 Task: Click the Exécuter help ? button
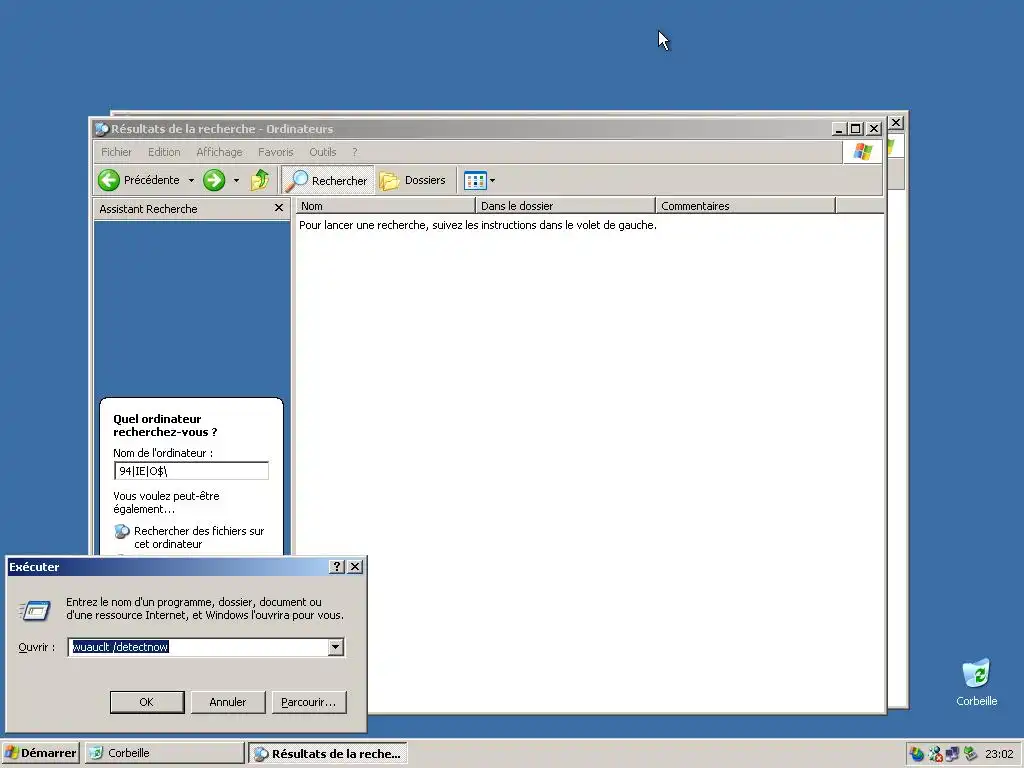click(337, 567)
